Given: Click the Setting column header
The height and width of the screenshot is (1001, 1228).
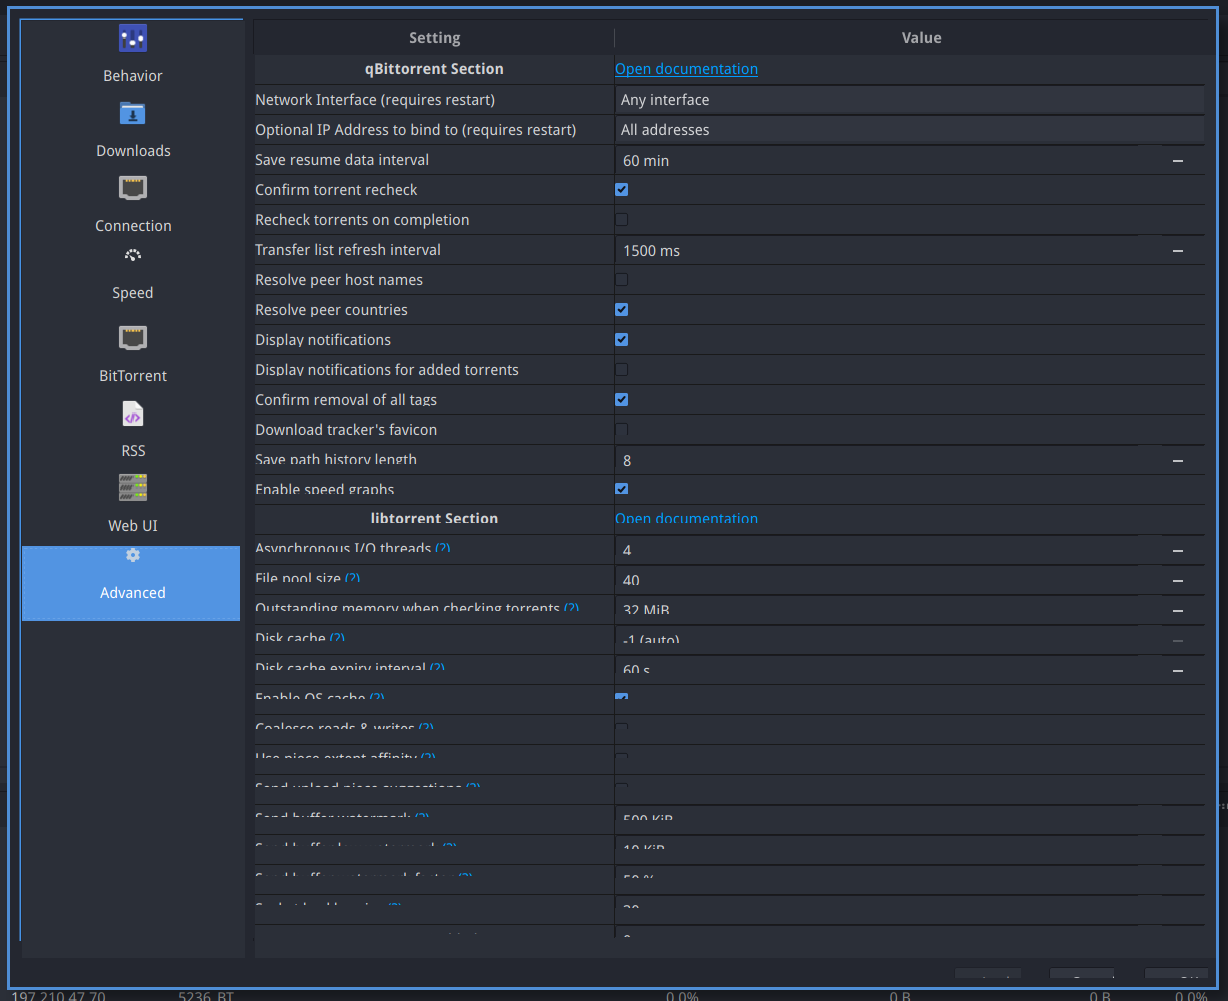Looking at the screenshot, I should (434, 38).
